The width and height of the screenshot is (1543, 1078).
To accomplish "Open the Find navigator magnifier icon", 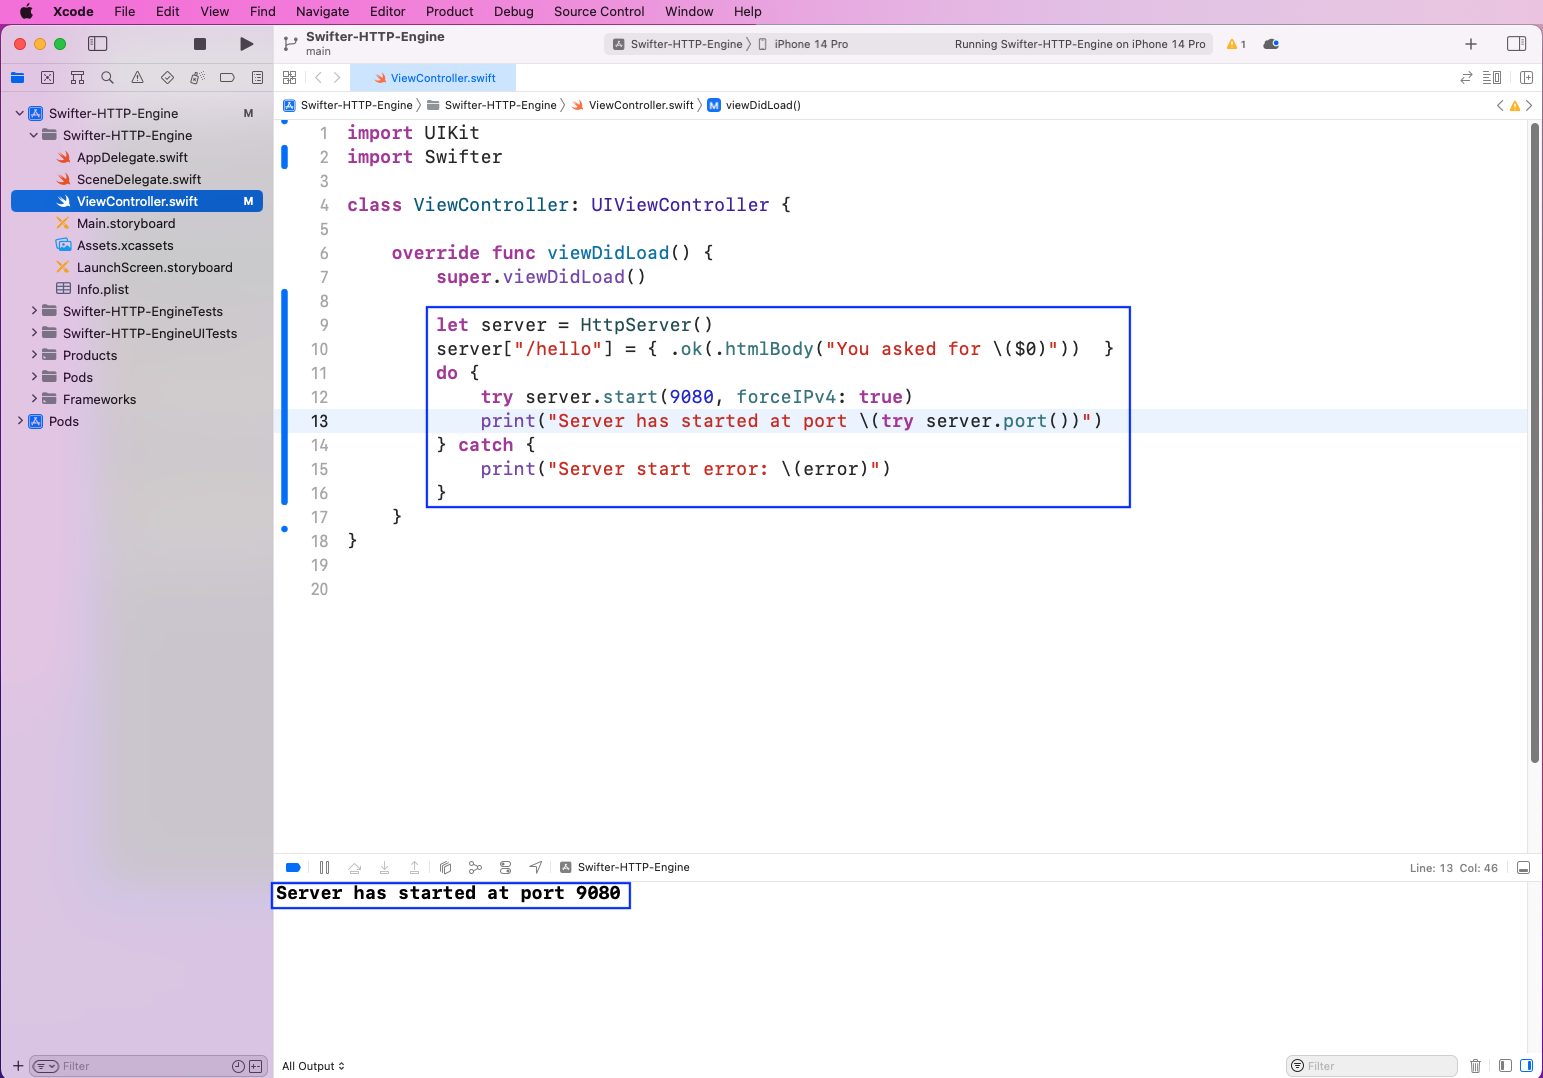I will [107, 78].
